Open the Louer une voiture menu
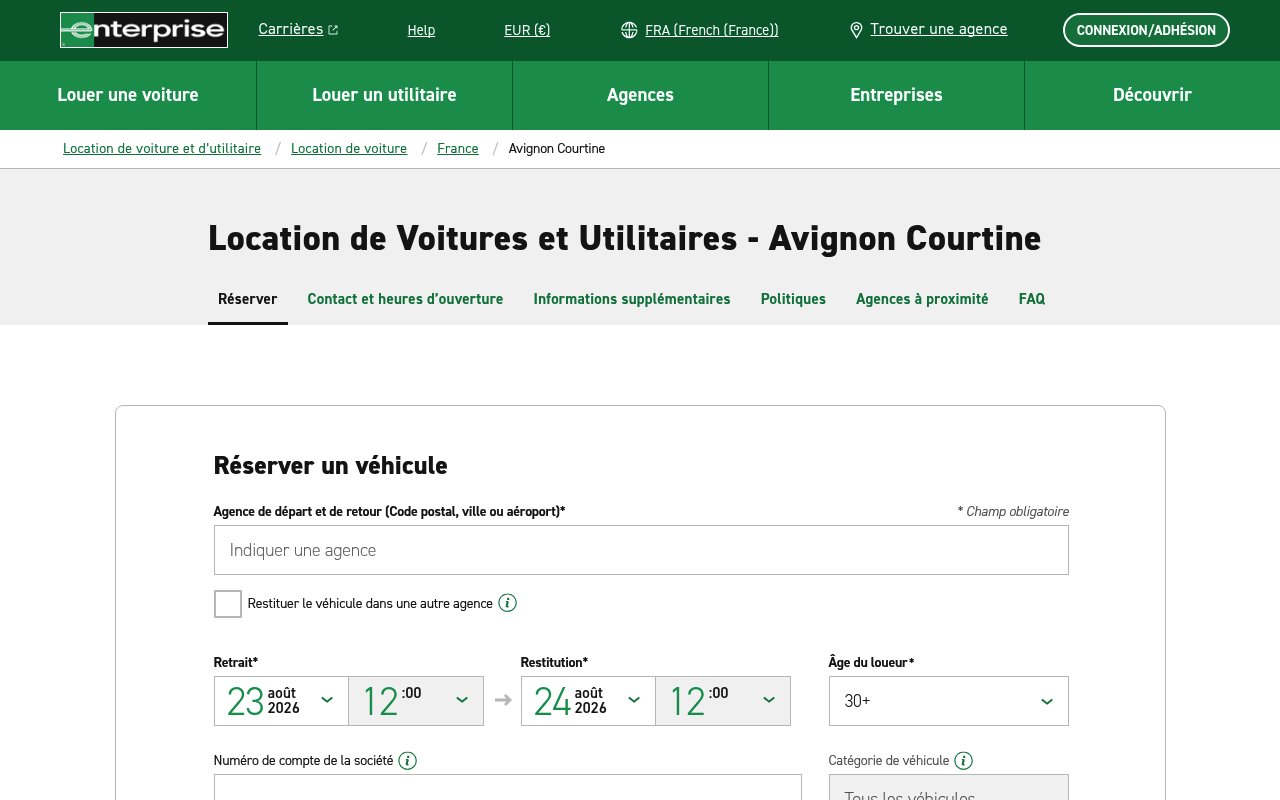This screenshot has height=800, width=1280. [128, 95]
